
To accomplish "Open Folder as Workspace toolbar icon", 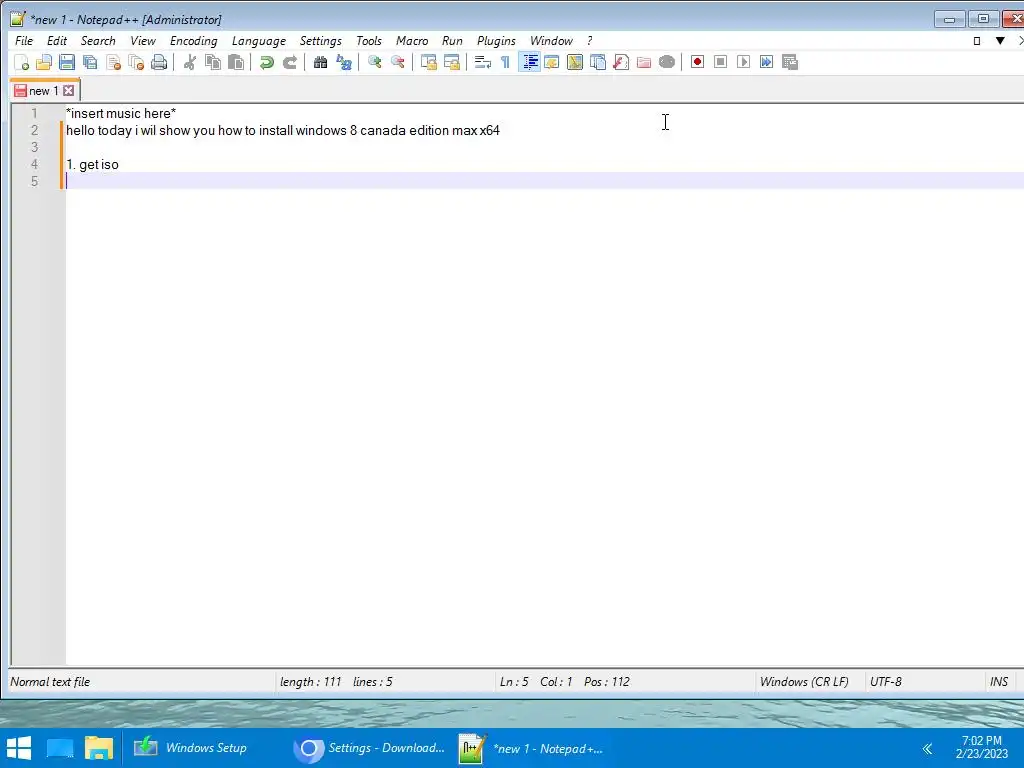I will click(644, 62).
